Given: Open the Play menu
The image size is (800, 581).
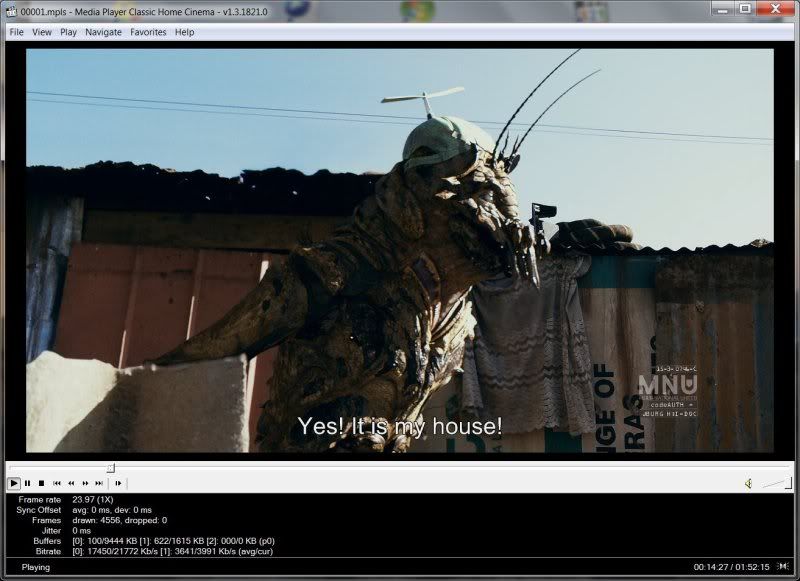Looking at the screenshot, I should coord(68,32).
